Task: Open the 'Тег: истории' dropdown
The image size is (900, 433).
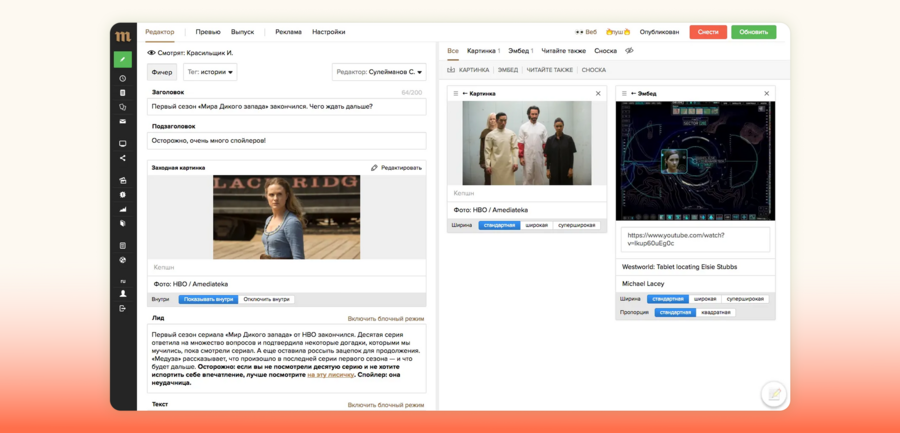Action: pos(210,72)
